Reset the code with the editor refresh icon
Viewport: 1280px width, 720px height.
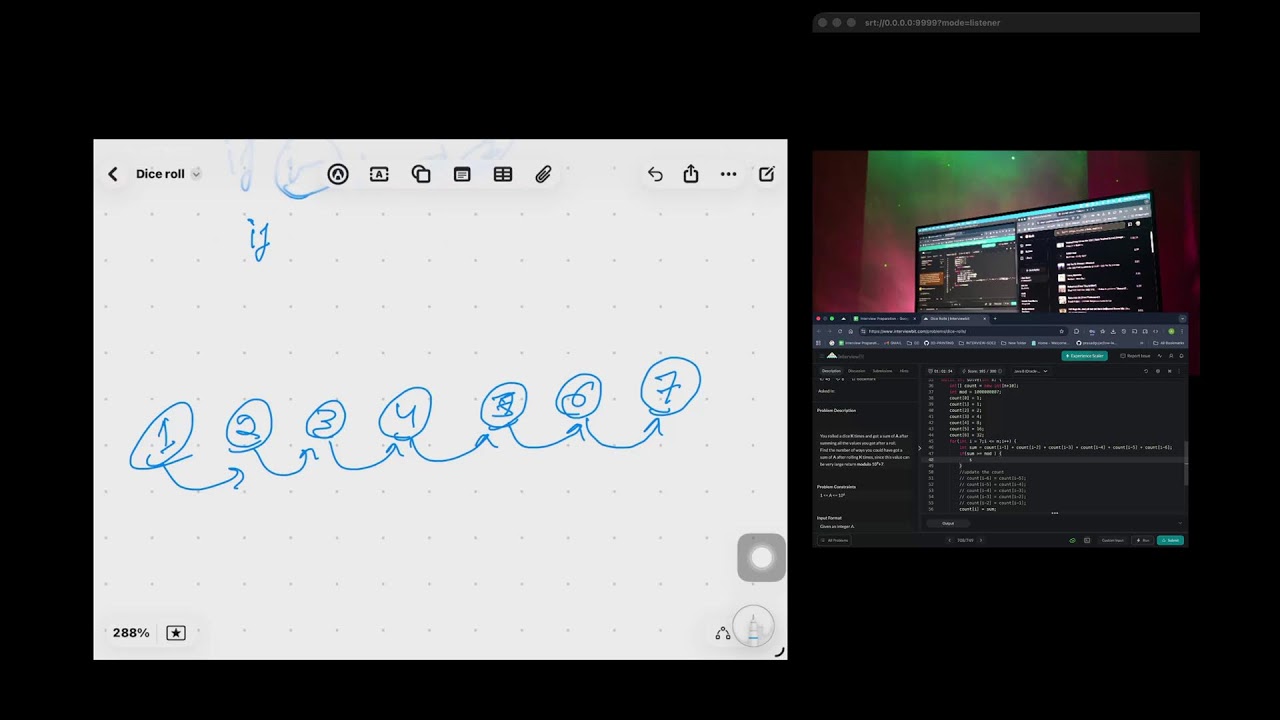pyautogui.click(x=1146, y=371)
